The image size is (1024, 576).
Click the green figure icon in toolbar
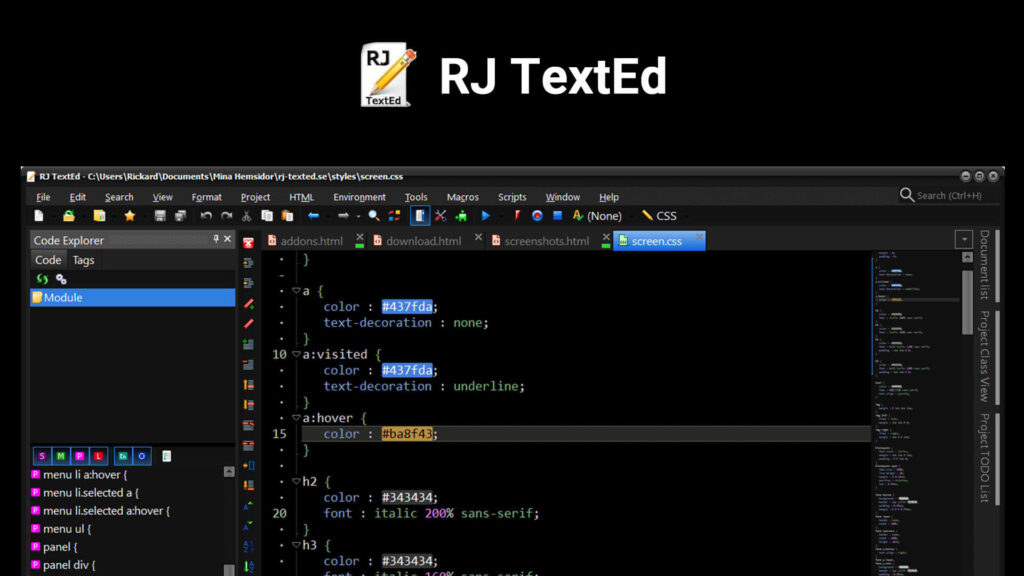pyautogui.click(x=461, y=216)
